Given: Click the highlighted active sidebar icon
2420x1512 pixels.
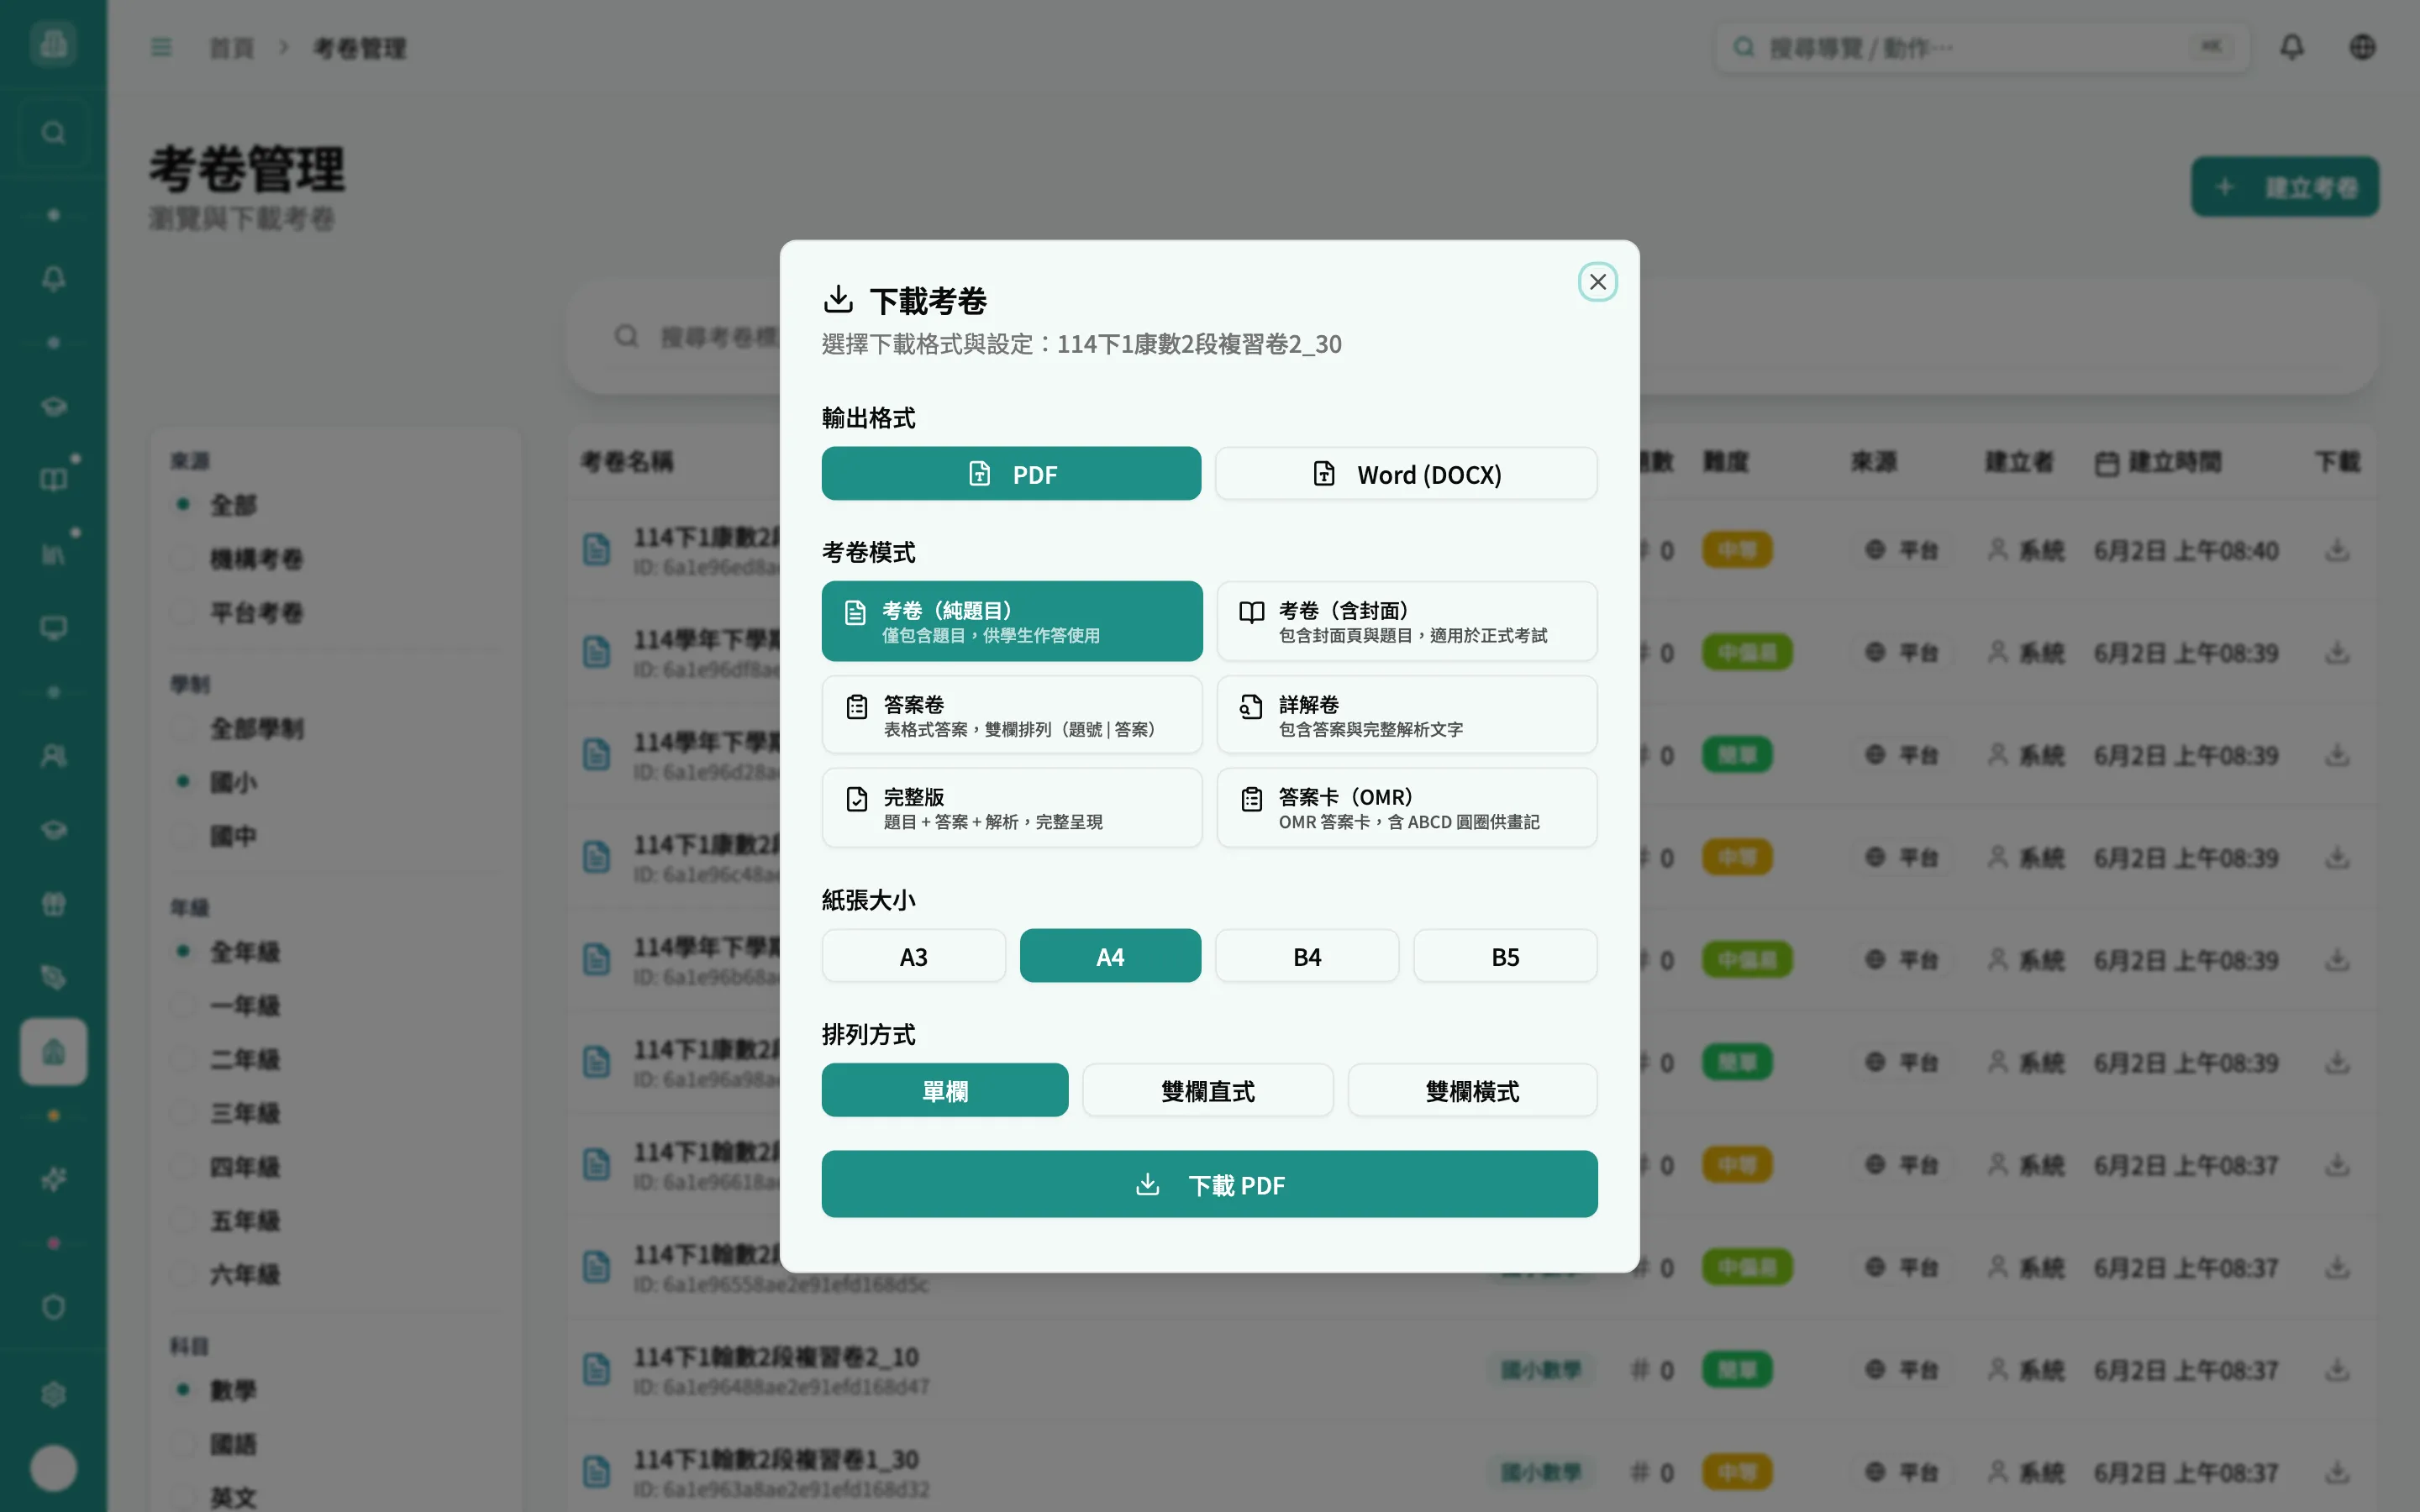Looking at the screenshot, I should tap(53, 1052).
